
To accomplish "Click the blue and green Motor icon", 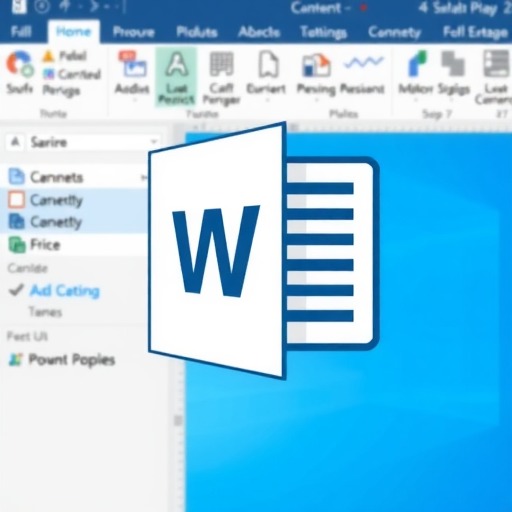I will pos(417,63).
